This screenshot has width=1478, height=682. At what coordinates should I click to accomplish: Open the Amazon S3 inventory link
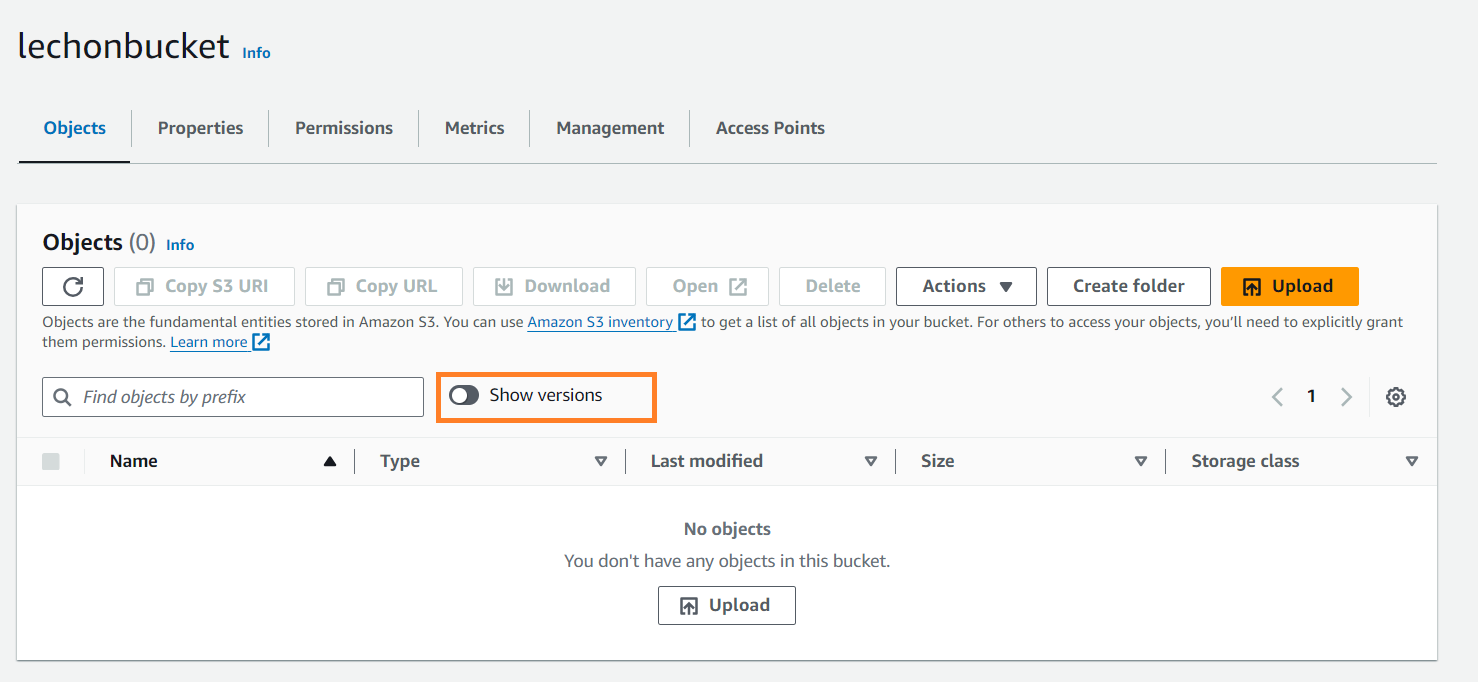click(600, 322)
